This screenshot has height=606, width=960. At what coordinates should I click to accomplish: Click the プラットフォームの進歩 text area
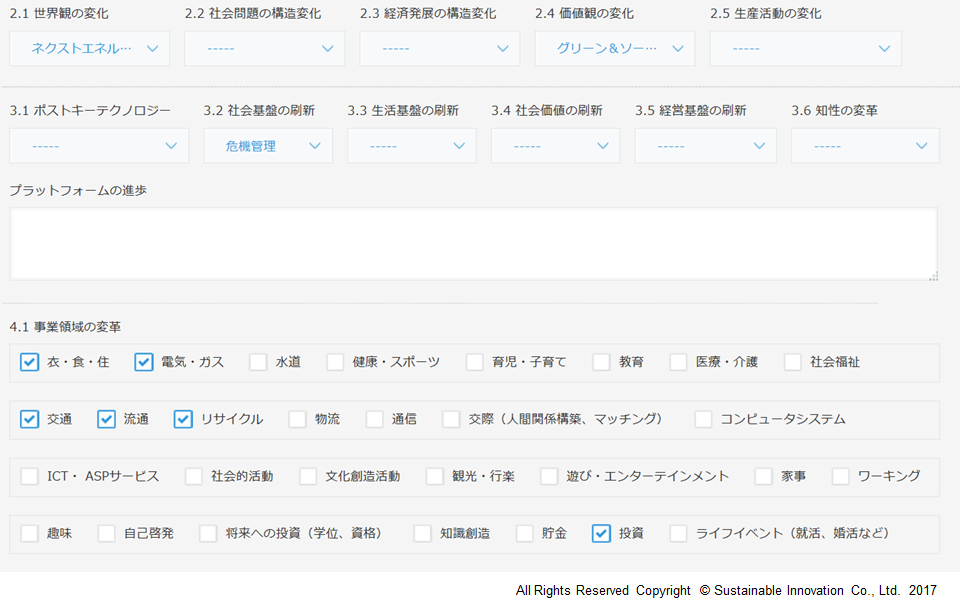(x=473, y=244)
